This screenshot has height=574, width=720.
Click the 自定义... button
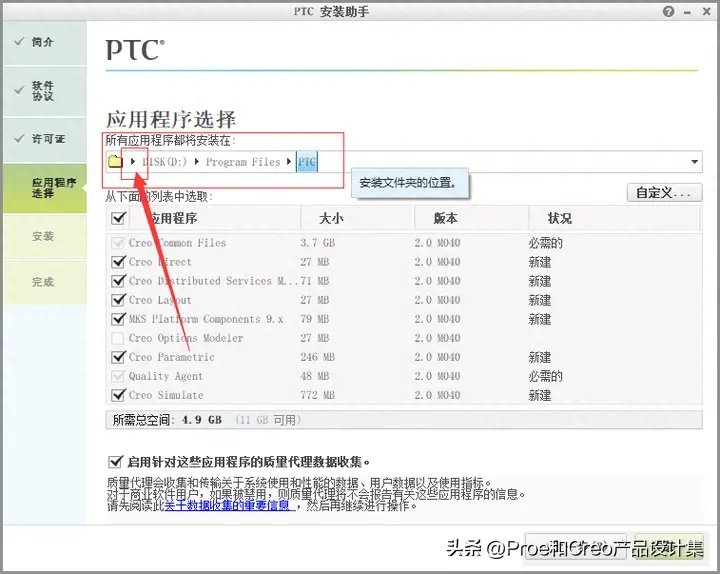point(664,193)
